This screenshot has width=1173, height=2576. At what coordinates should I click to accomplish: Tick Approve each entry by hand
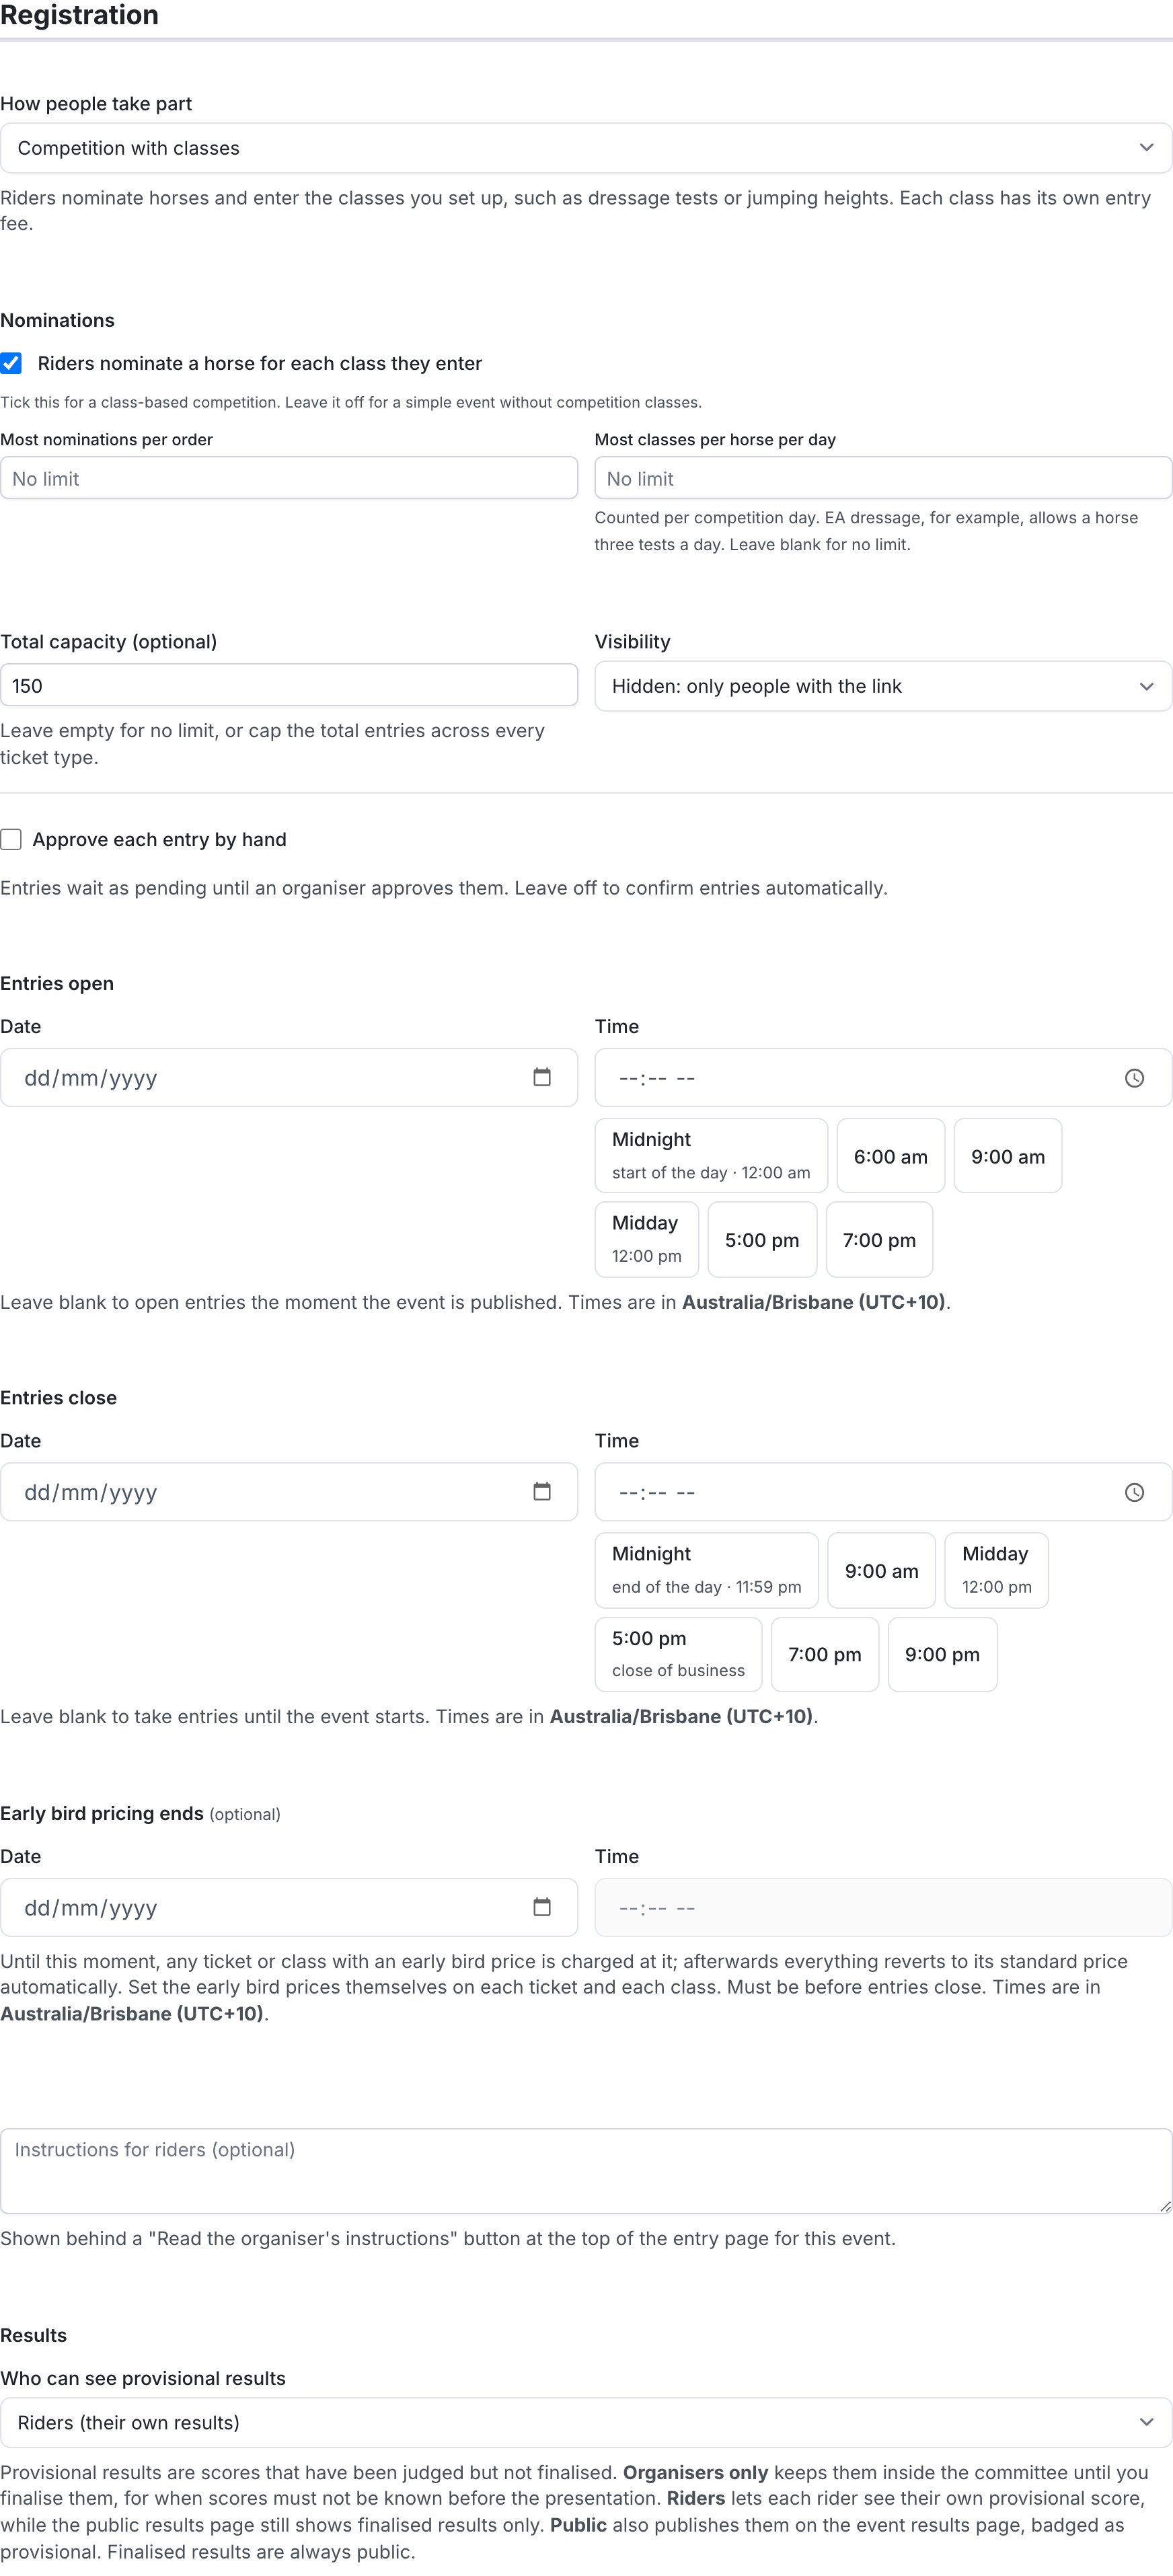click(x=11, y=839)
